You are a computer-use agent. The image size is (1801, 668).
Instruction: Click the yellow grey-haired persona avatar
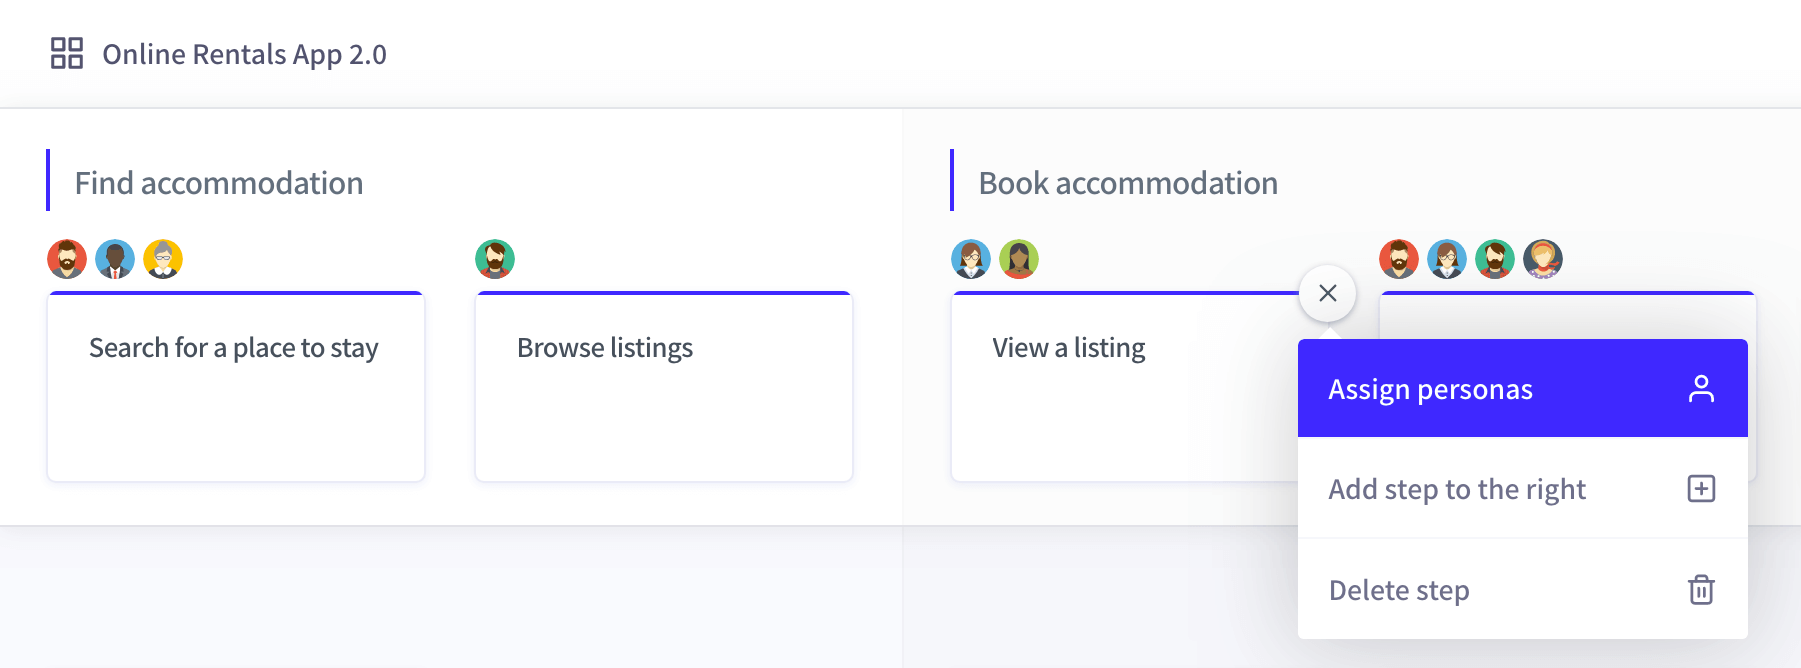163,259
